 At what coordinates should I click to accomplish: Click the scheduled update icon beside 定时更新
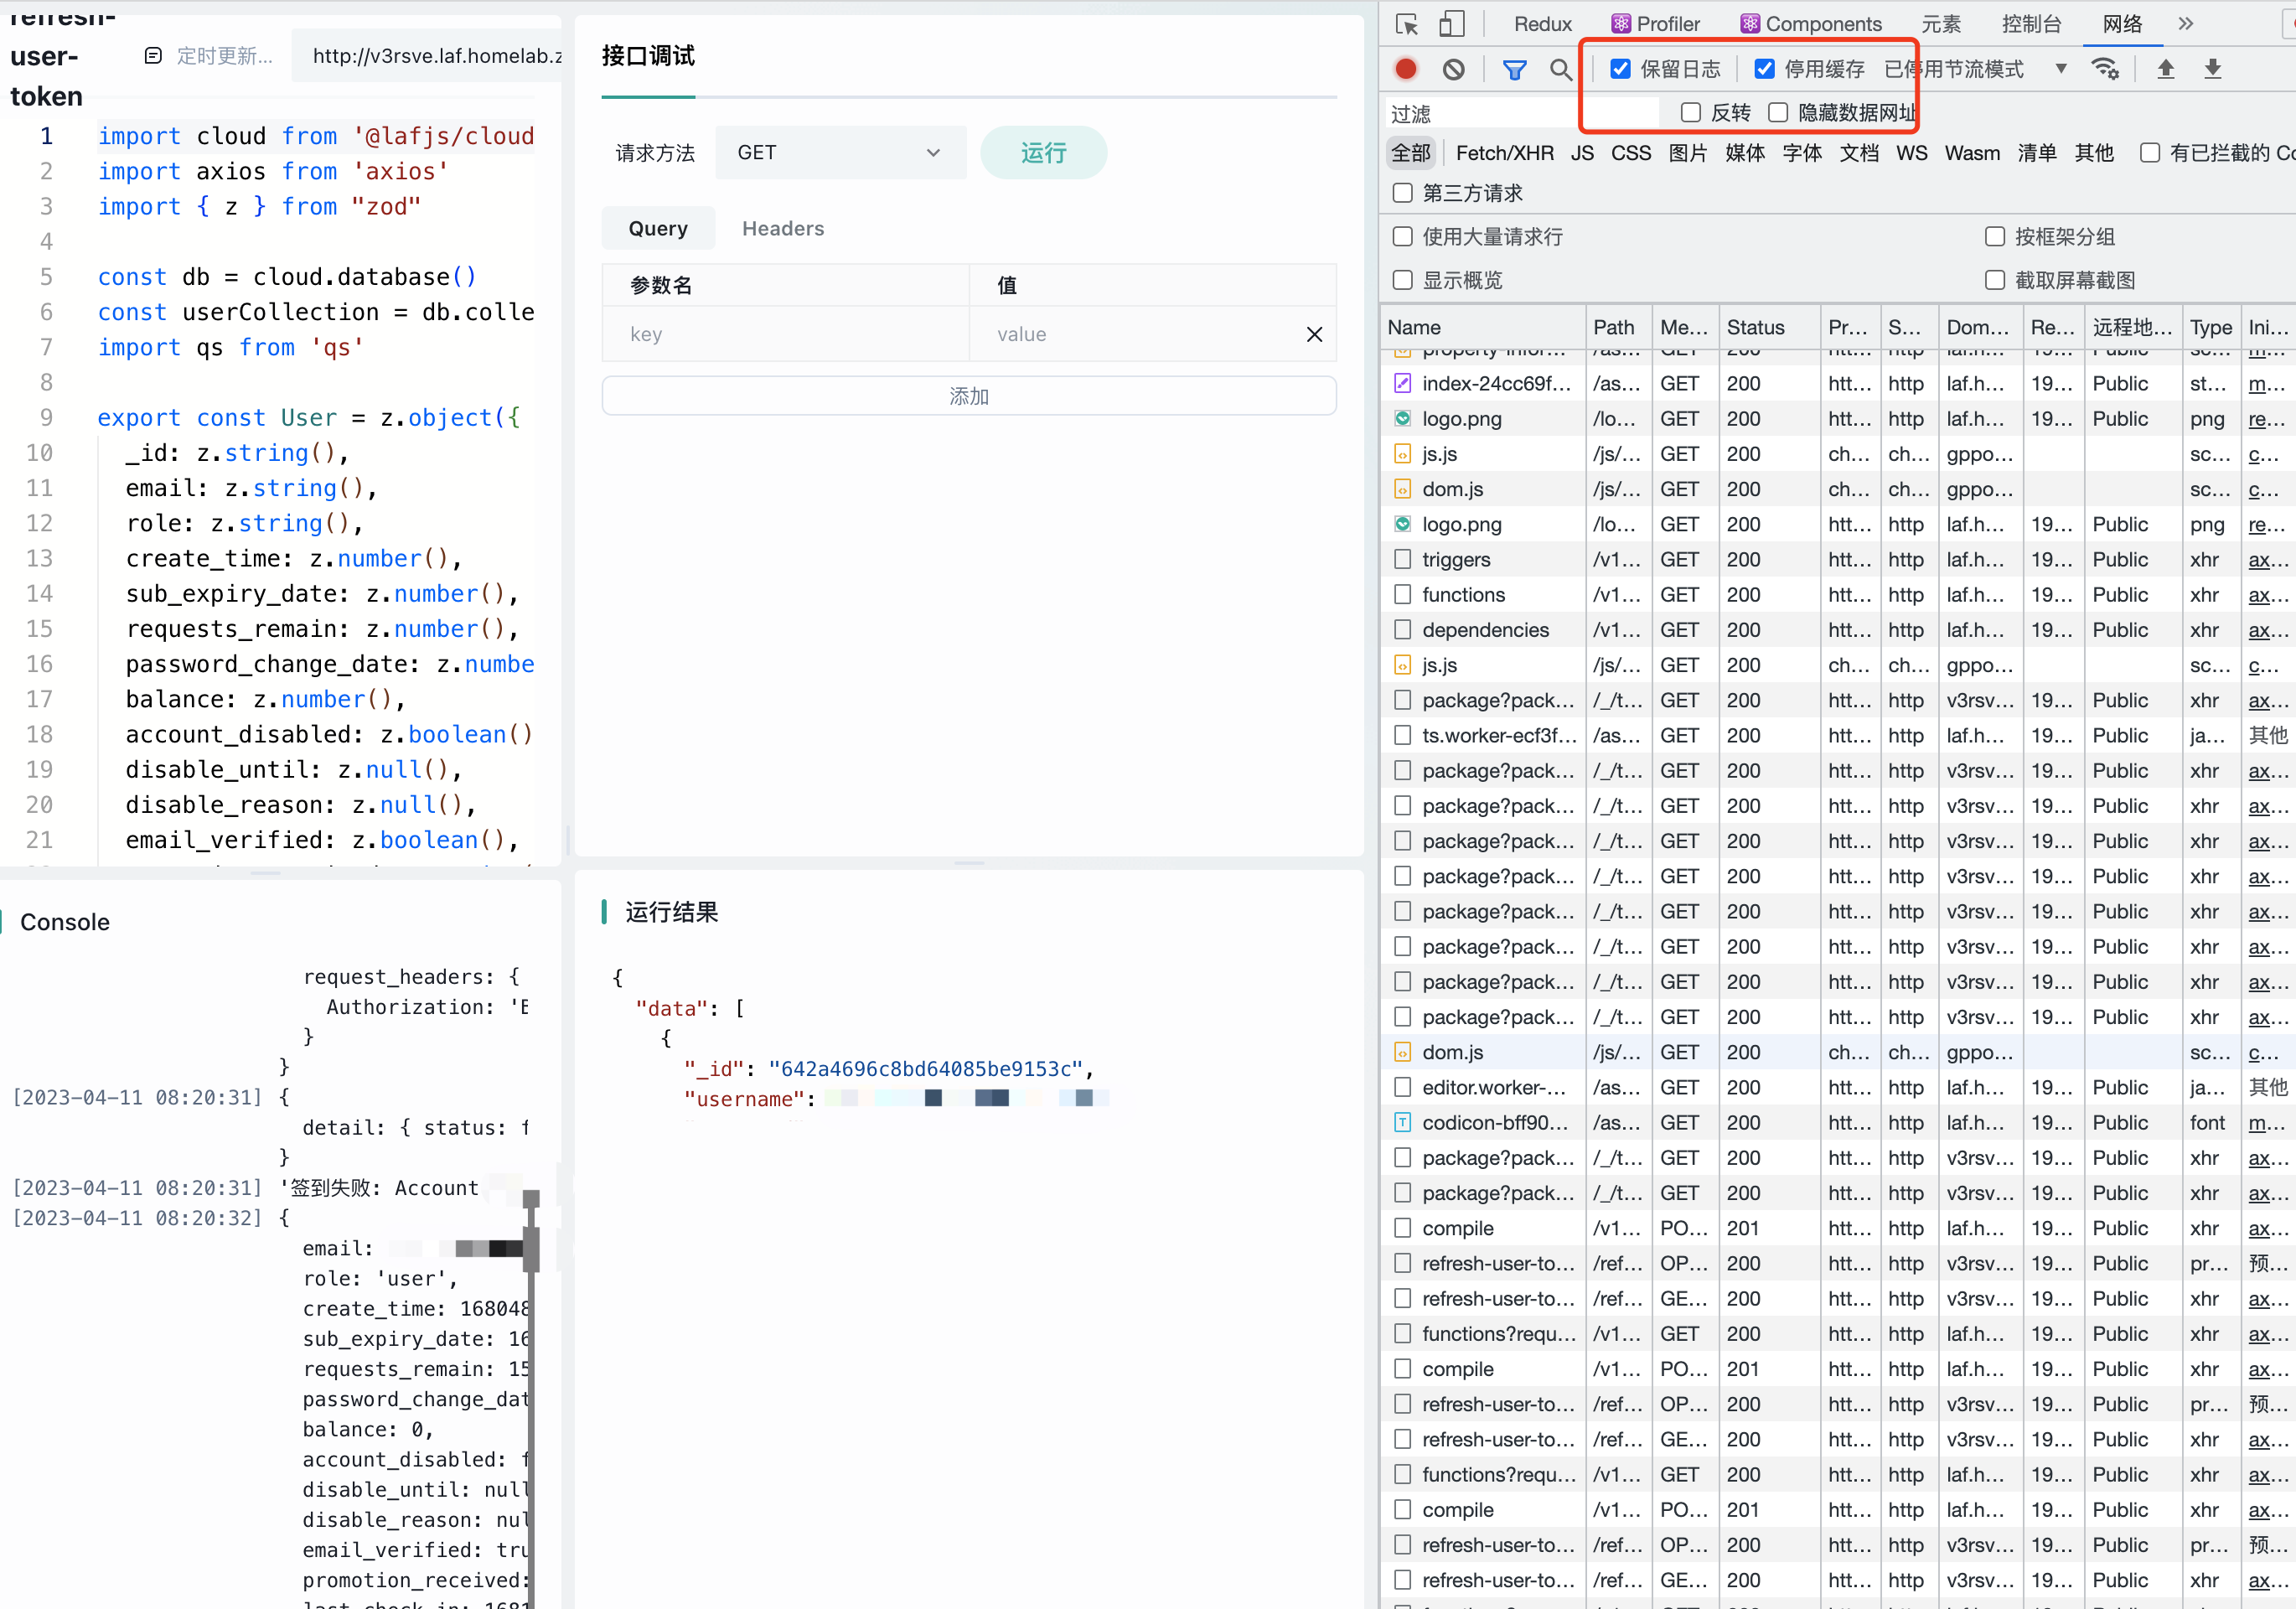click(153, 56)
